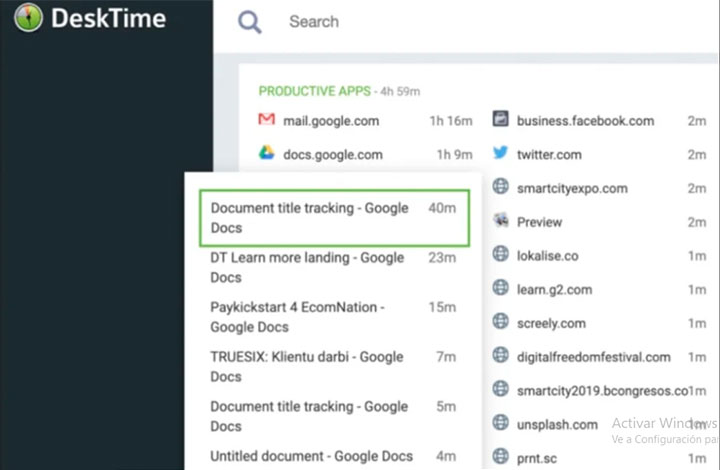Click the PRODUCTIVE APPS heading
Screen dimensions: 720x470
[x=315, y=91]
